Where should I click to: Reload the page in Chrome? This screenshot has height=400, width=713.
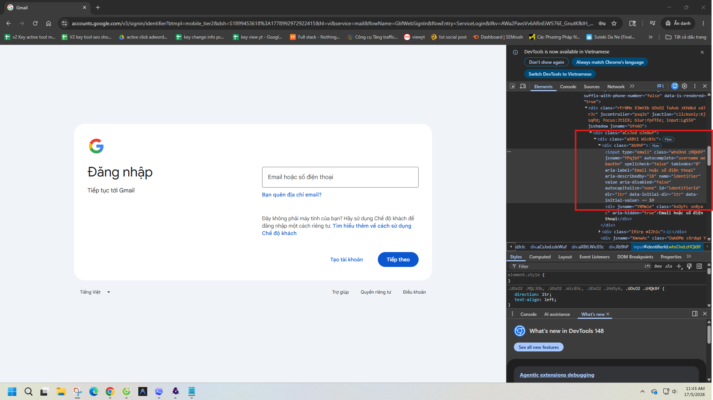(x=35, y=23)
